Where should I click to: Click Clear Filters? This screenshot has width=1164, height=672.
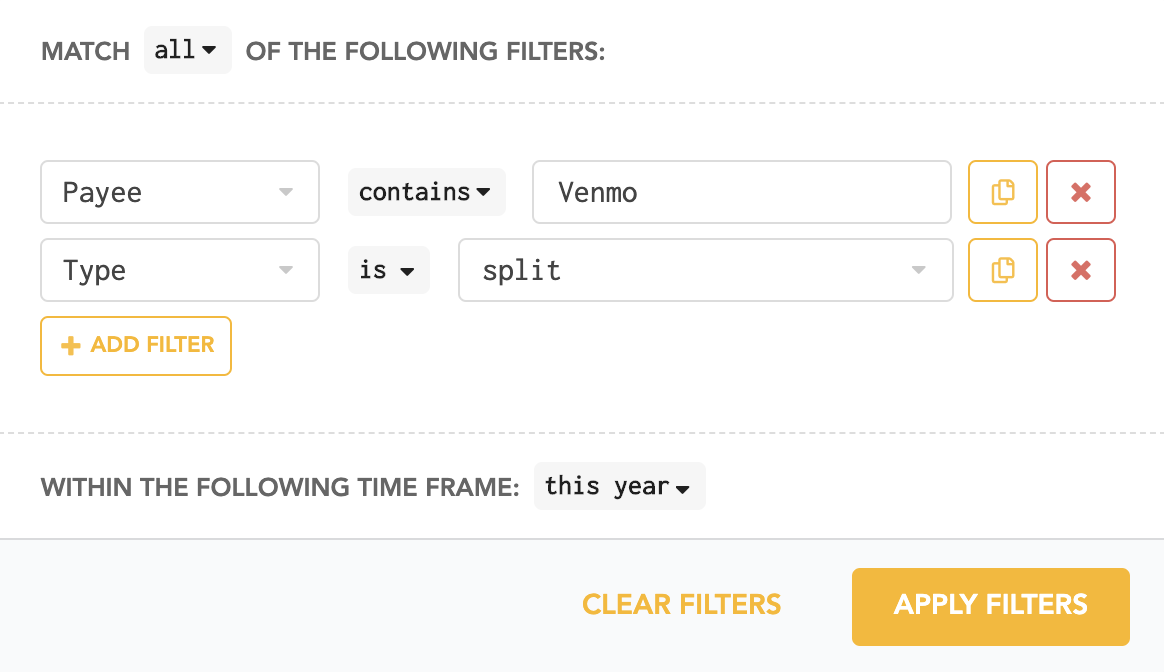[x=681, y=604]
